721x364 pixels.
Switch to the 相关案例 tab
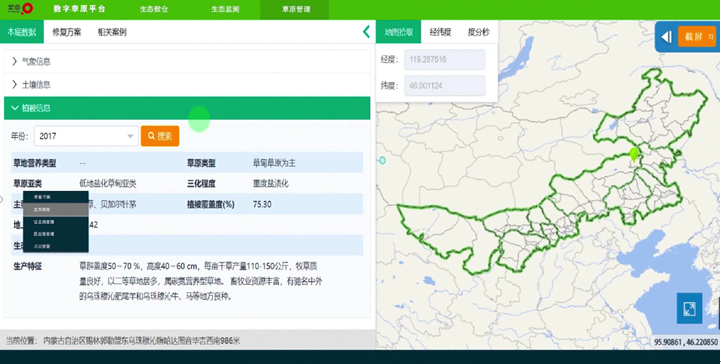click(x=112, y=32)
